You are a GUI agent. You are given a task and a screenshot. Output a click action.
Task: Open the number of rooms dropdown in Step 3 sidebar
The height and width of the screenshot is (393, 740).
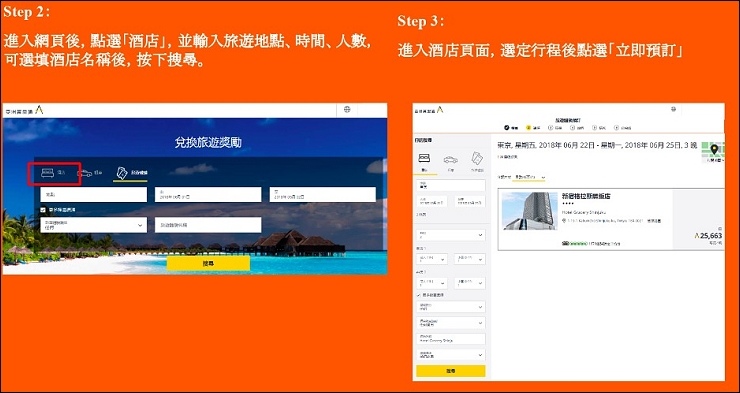tap(451, 235)
